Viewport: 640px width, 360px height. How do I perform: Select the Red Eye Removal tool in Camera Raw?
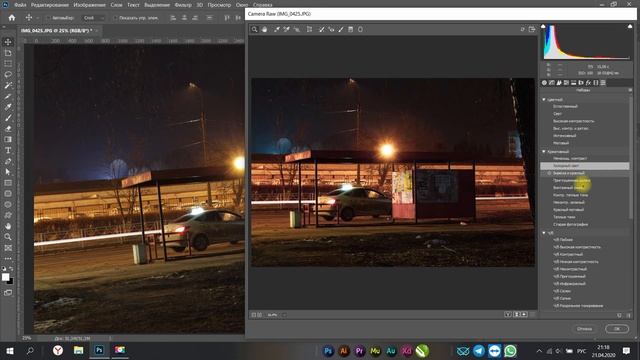331,29
